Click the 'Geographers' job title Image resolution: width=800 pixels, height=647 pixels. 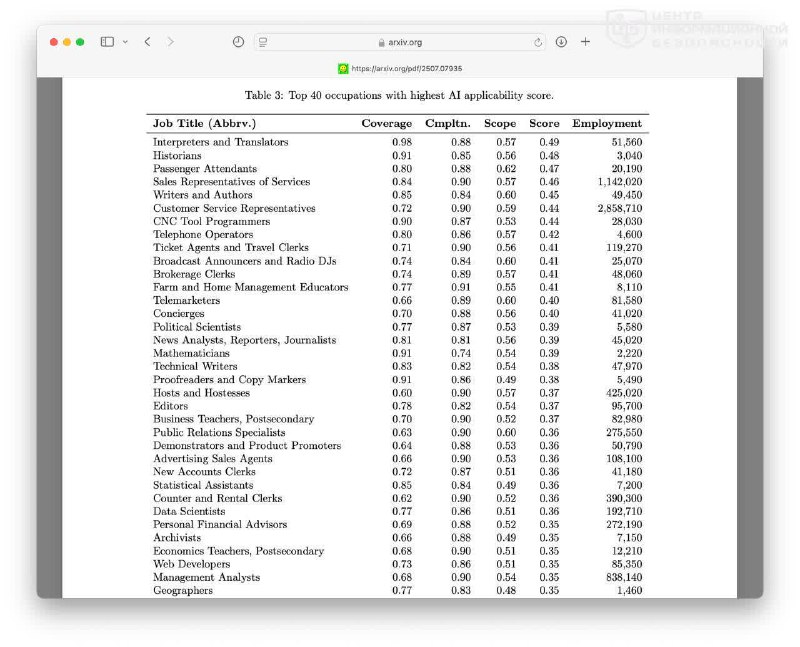coord(183,591)
